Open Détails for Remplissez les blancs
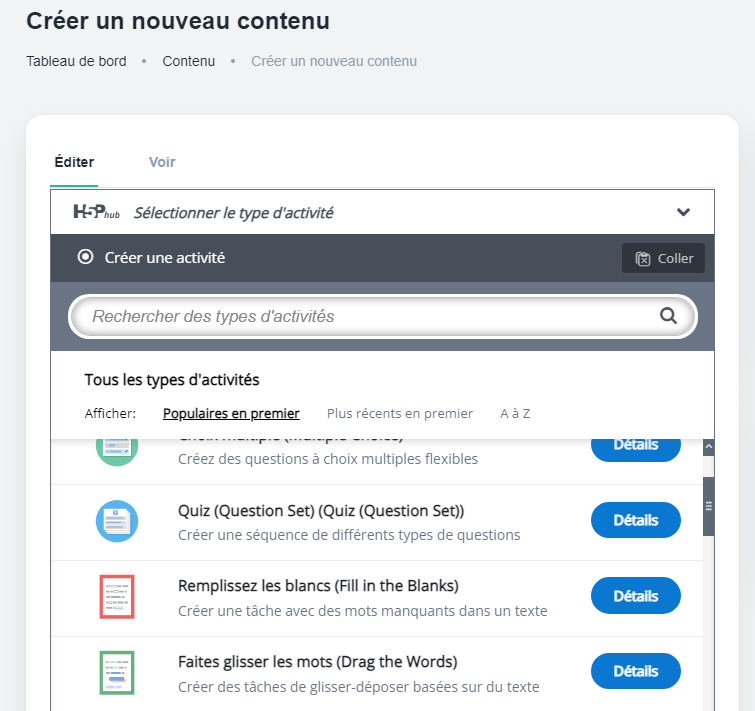Screen dimensions: 755x711 click(x=635, y=596)
